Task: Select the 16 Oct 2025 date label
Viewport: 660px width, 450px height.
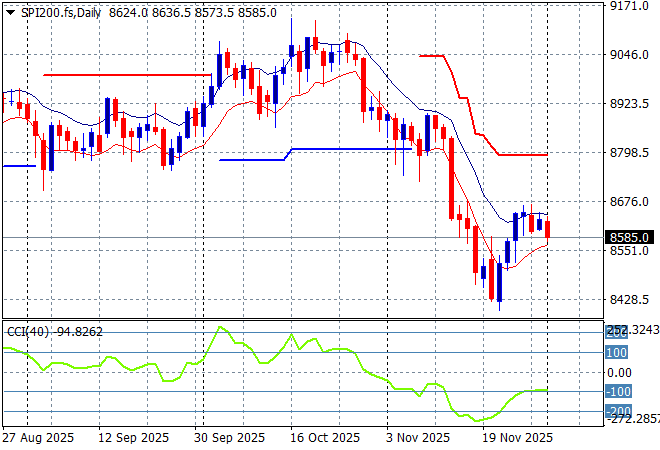Action: (325, 438)
